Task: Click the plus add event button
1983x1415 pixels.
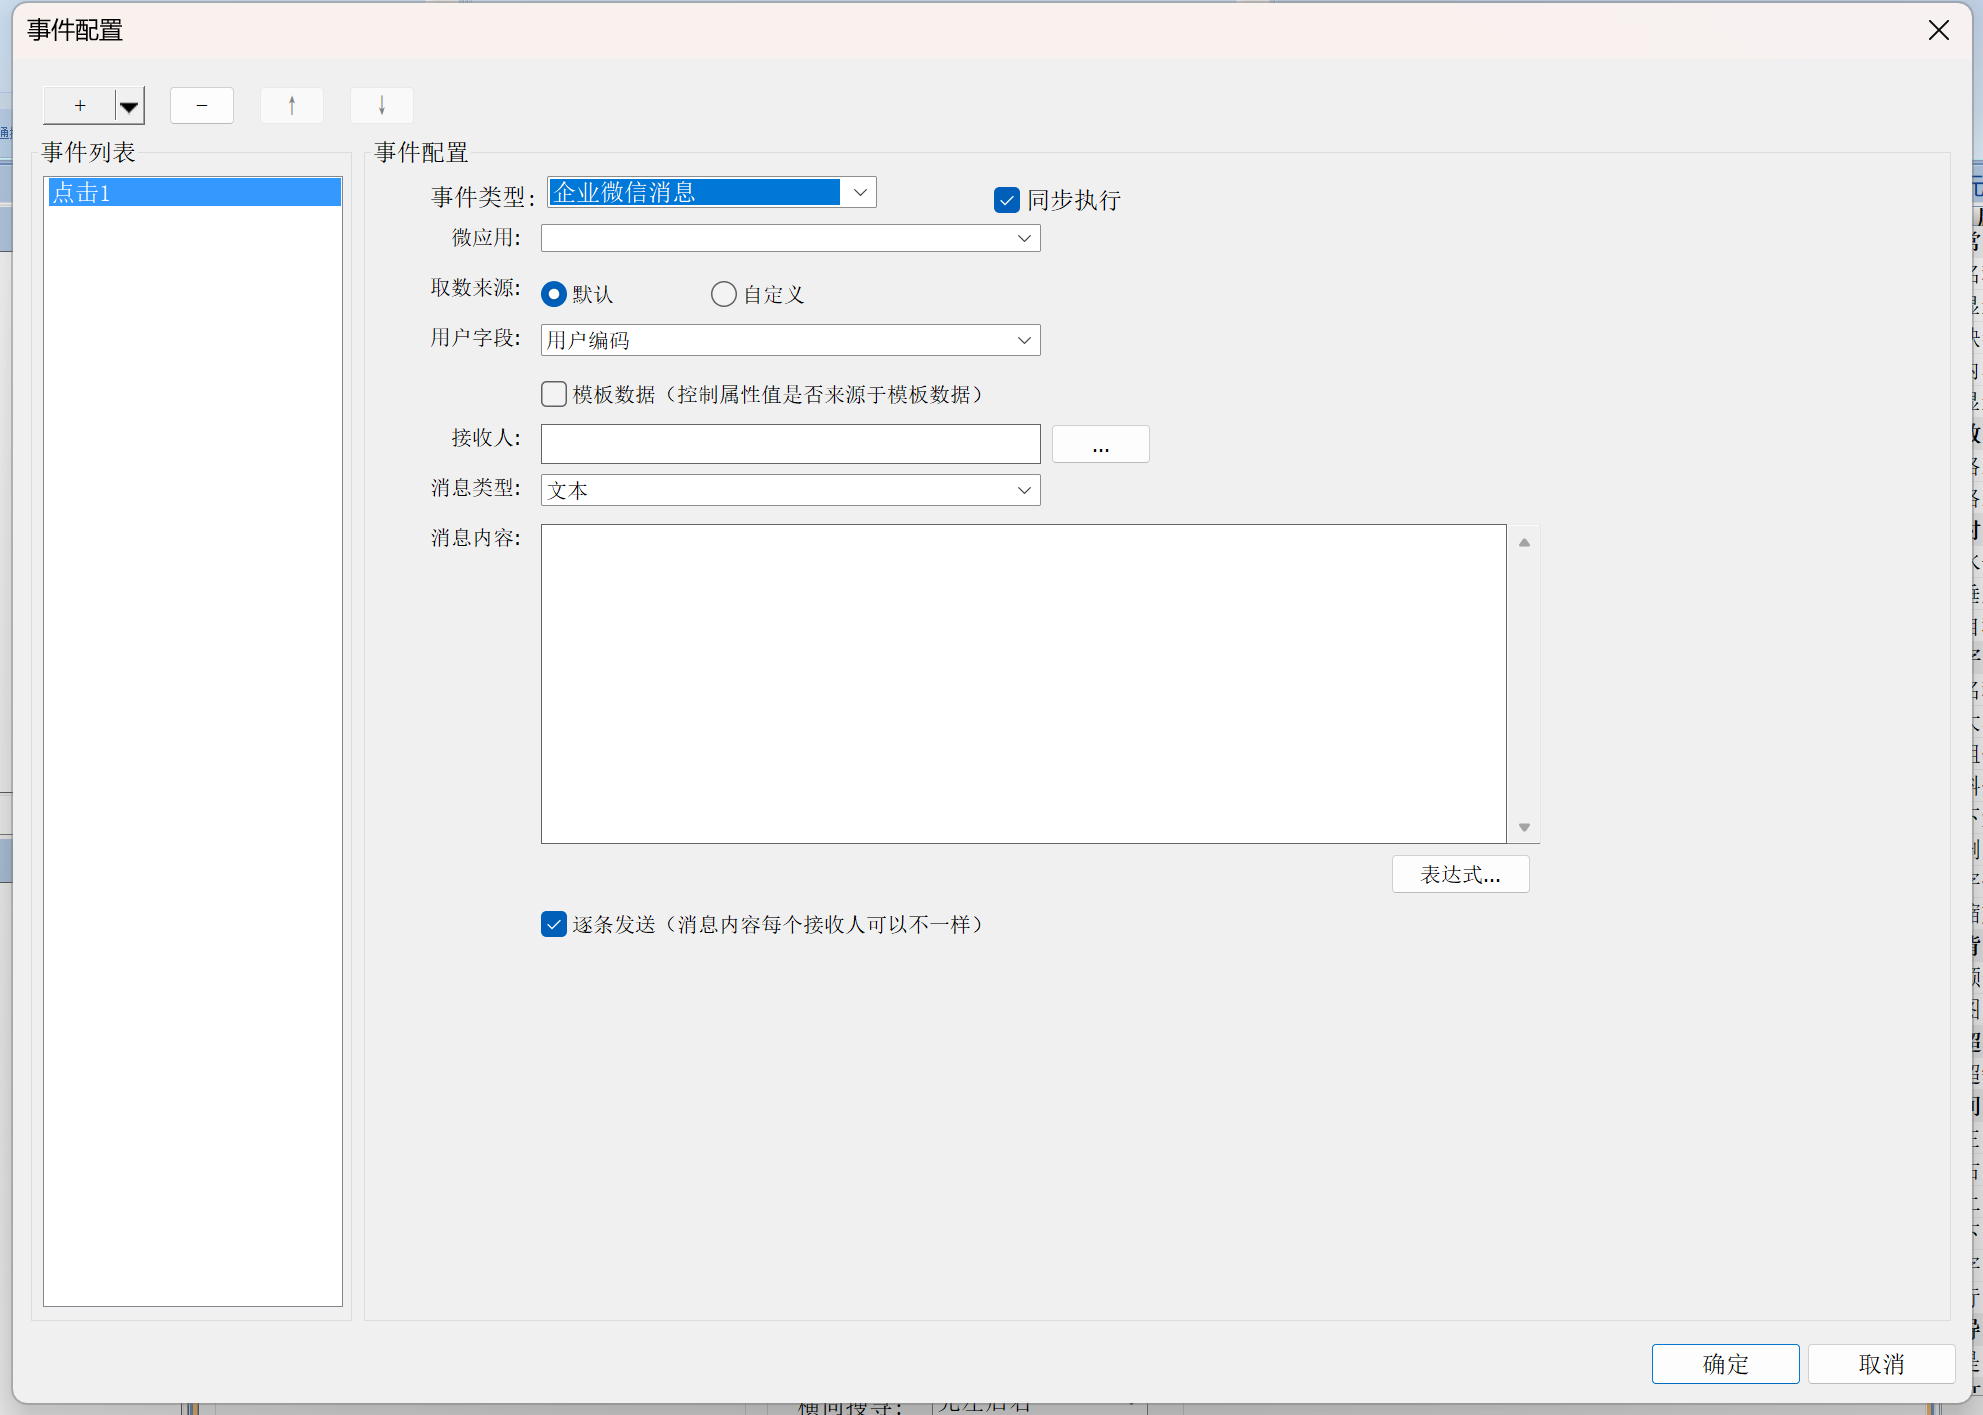Action: (80, 106)
